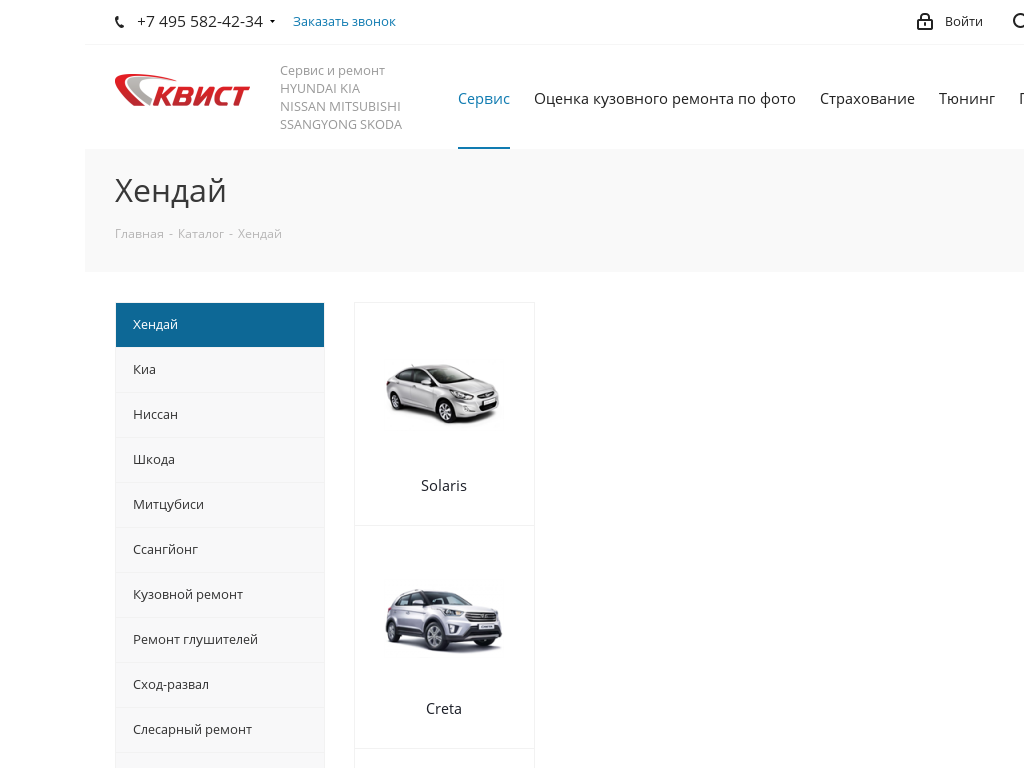This screenshot has width=1024, height=768.
Task: Click the Войти login link
Action: coord(963,22)
